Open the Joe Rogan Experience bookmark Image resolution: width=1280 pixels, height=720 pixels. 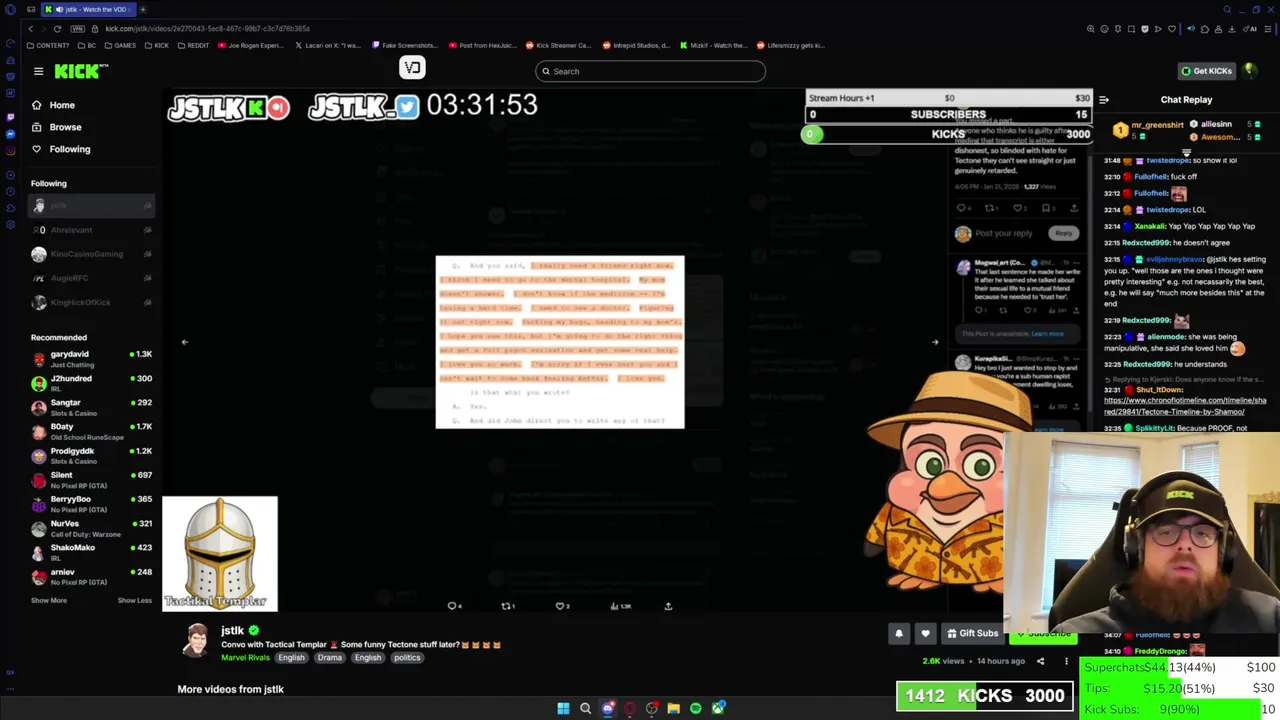pos(251,45)
